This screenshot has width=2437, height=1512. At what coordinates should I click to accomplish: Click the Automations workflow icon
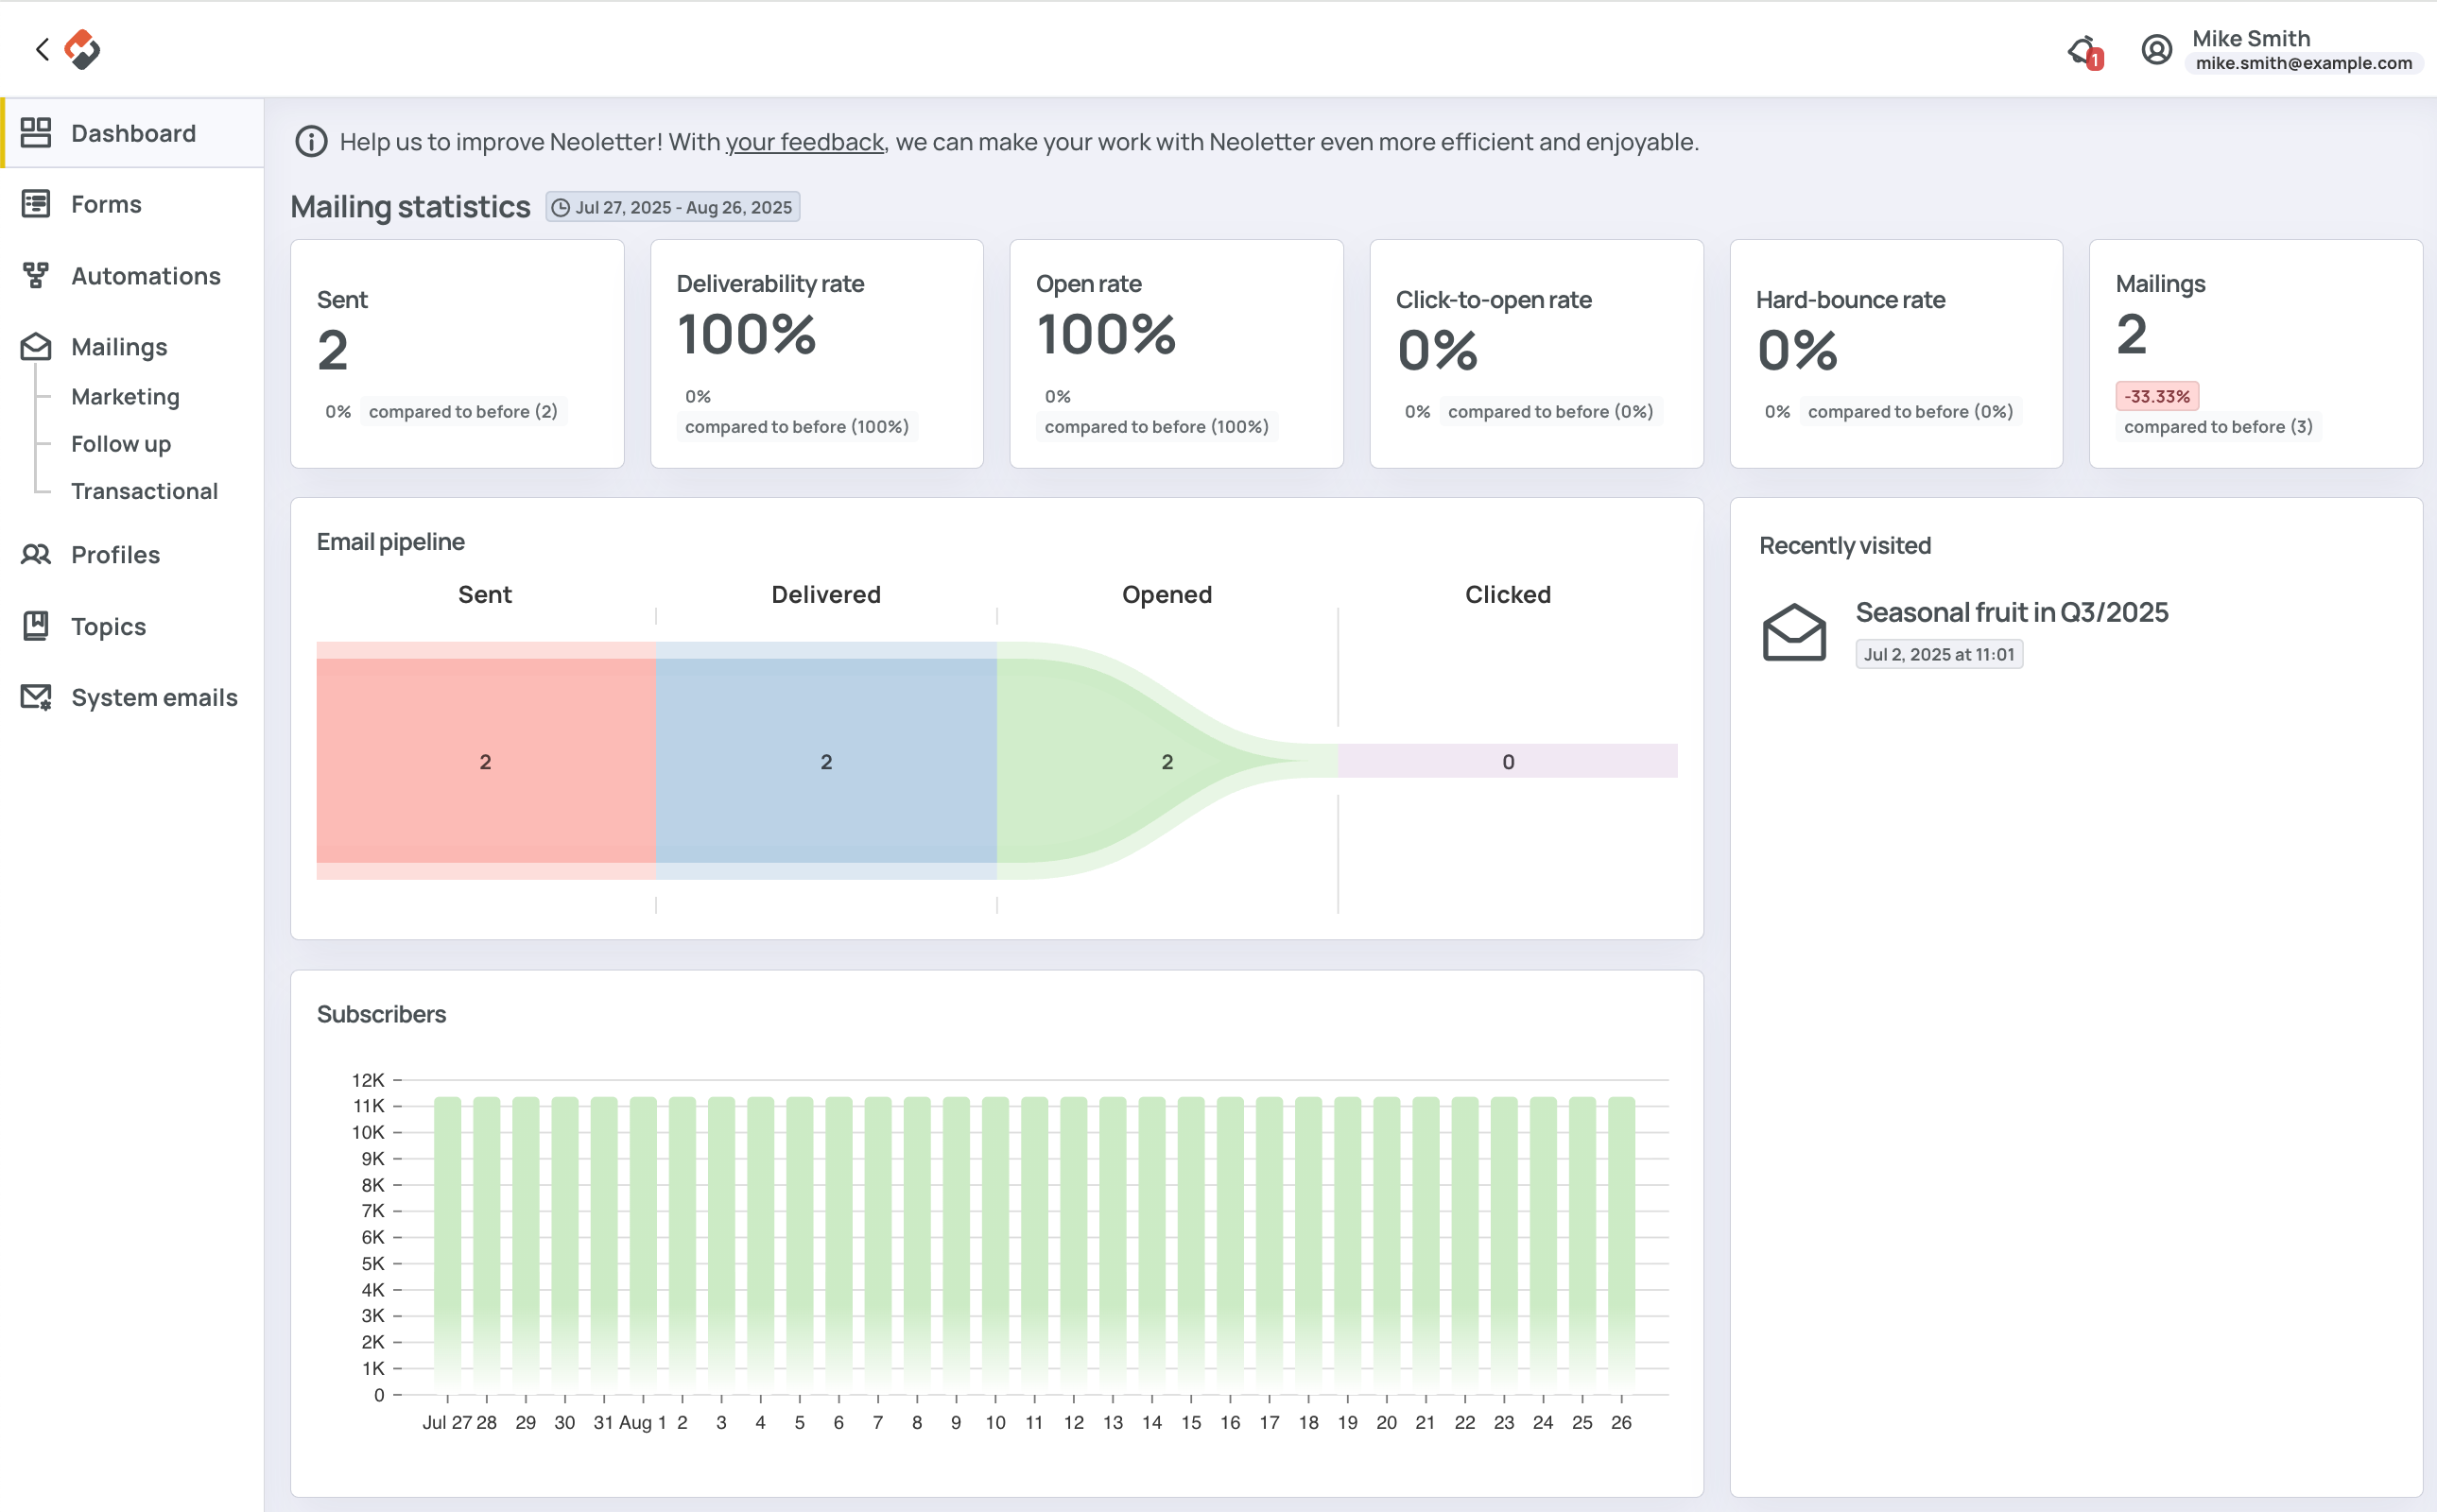pos(36,275)
